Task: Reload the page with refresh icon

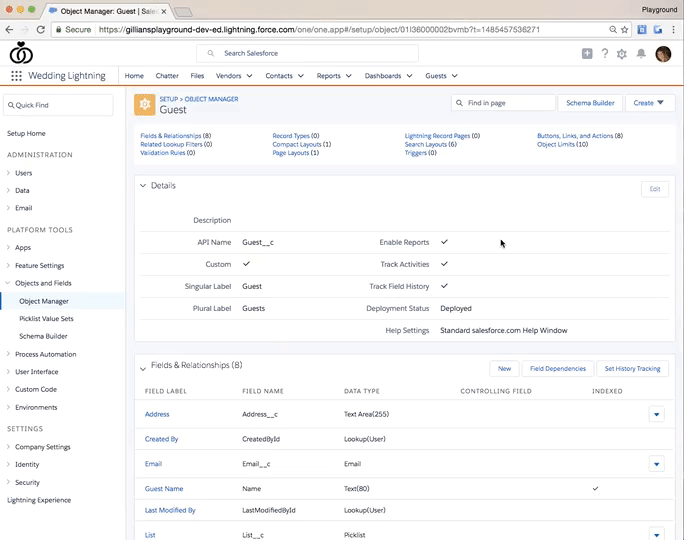Action: (x=41, y=30)
